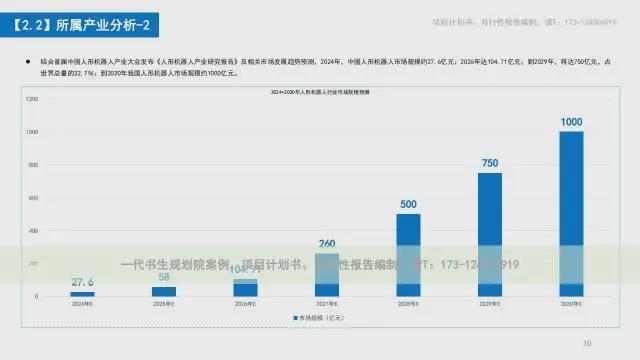The image size is (640, 360).
Task: Click the 2030年E x-axis label
Action: coord(571,304)
